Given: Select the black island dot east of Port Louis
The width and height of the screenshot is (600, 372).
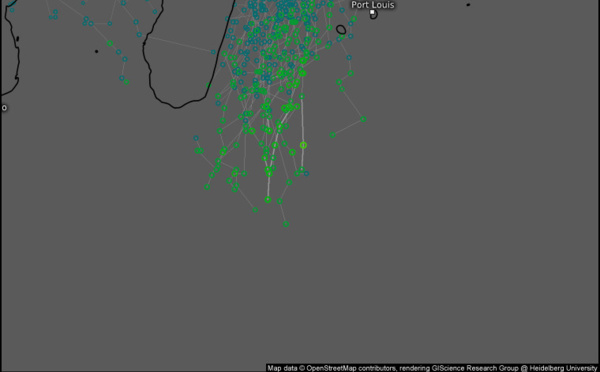Looking at the screenshot, I should pyautogui.click(x=468, y=5).
